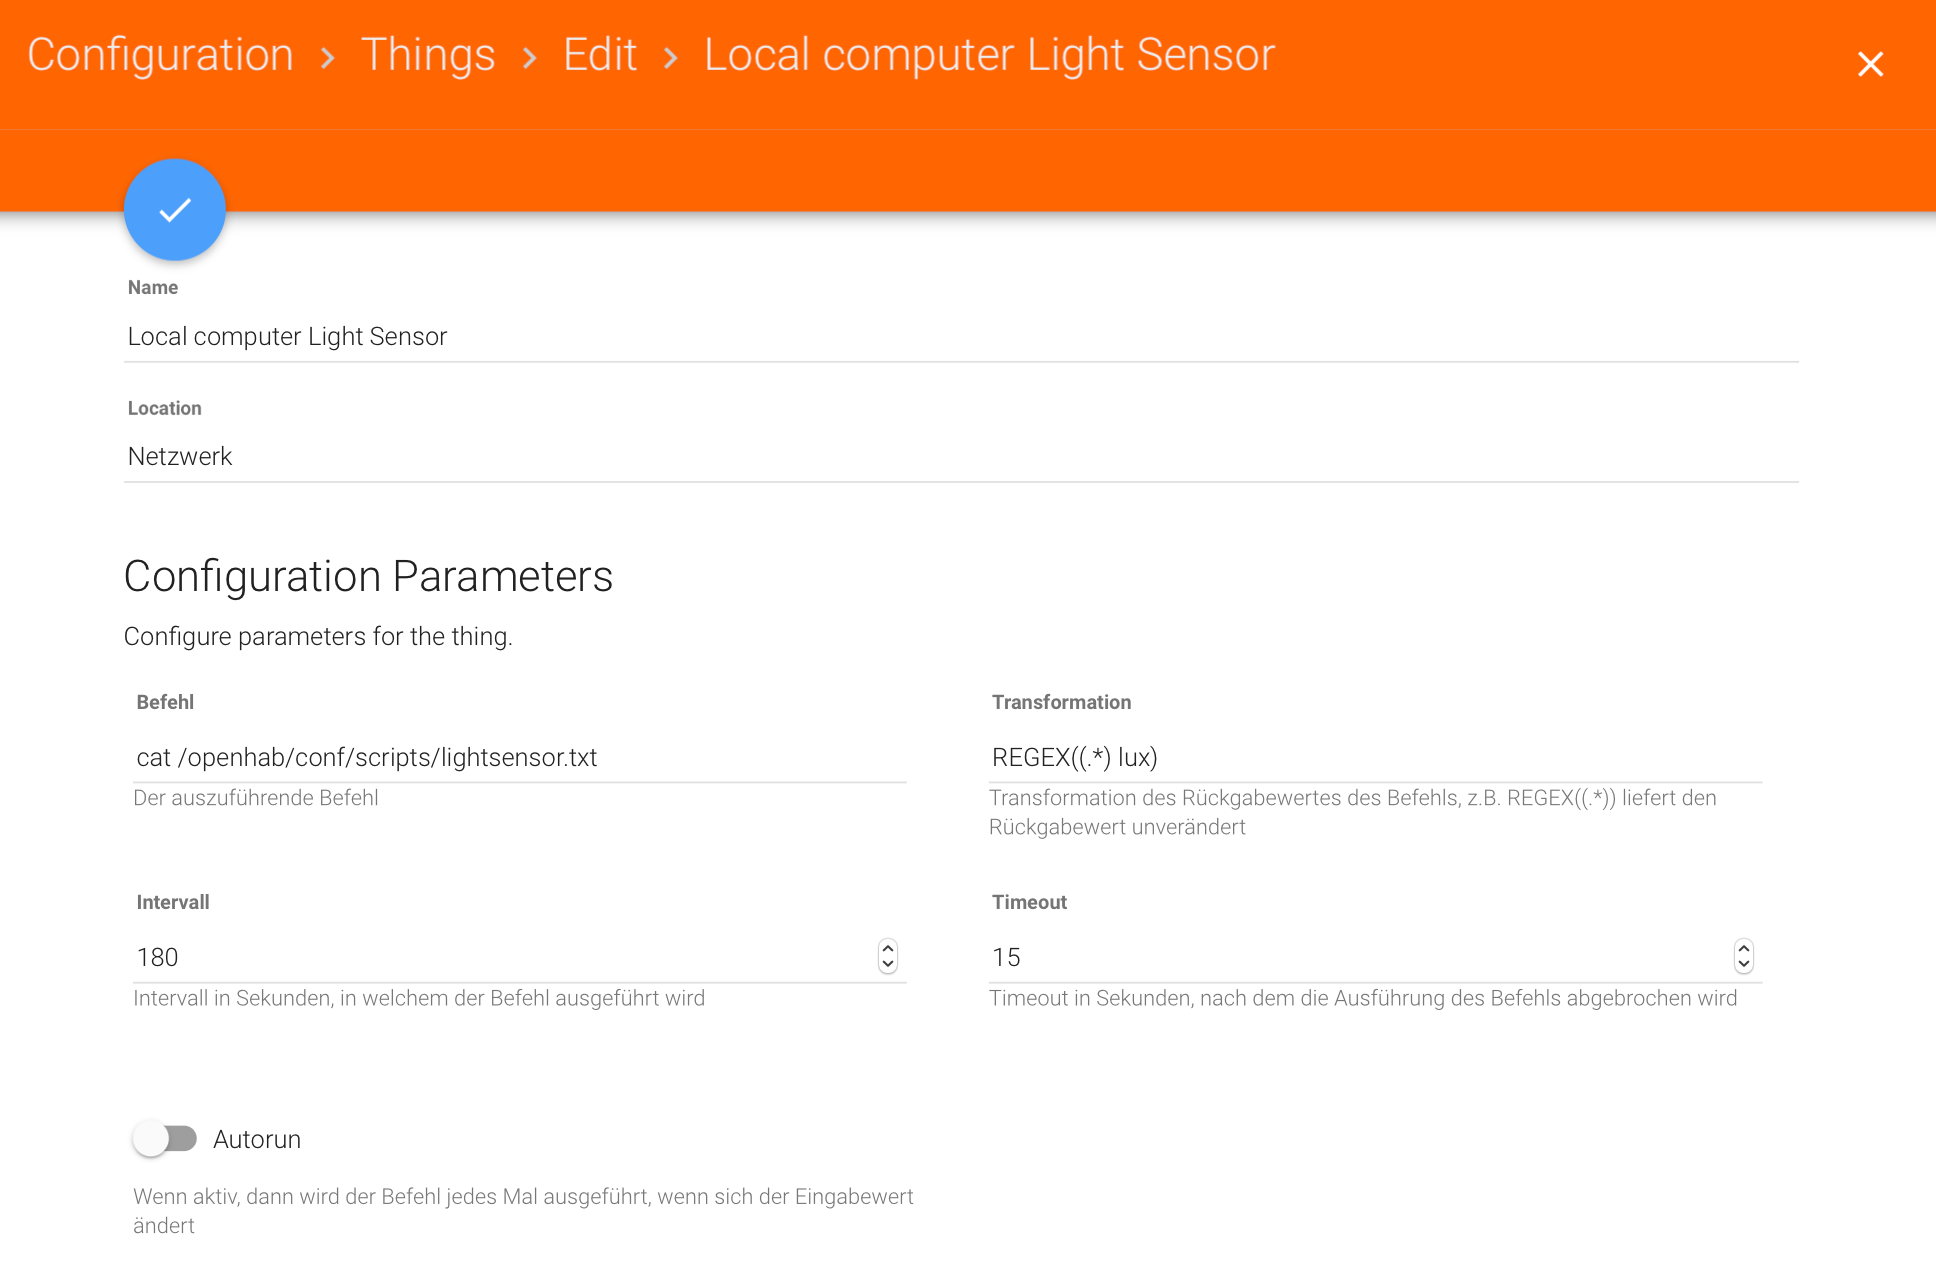Click the Transformation REGEX input field
The image size is (1936, 1276).
[x=1375, y=758]
